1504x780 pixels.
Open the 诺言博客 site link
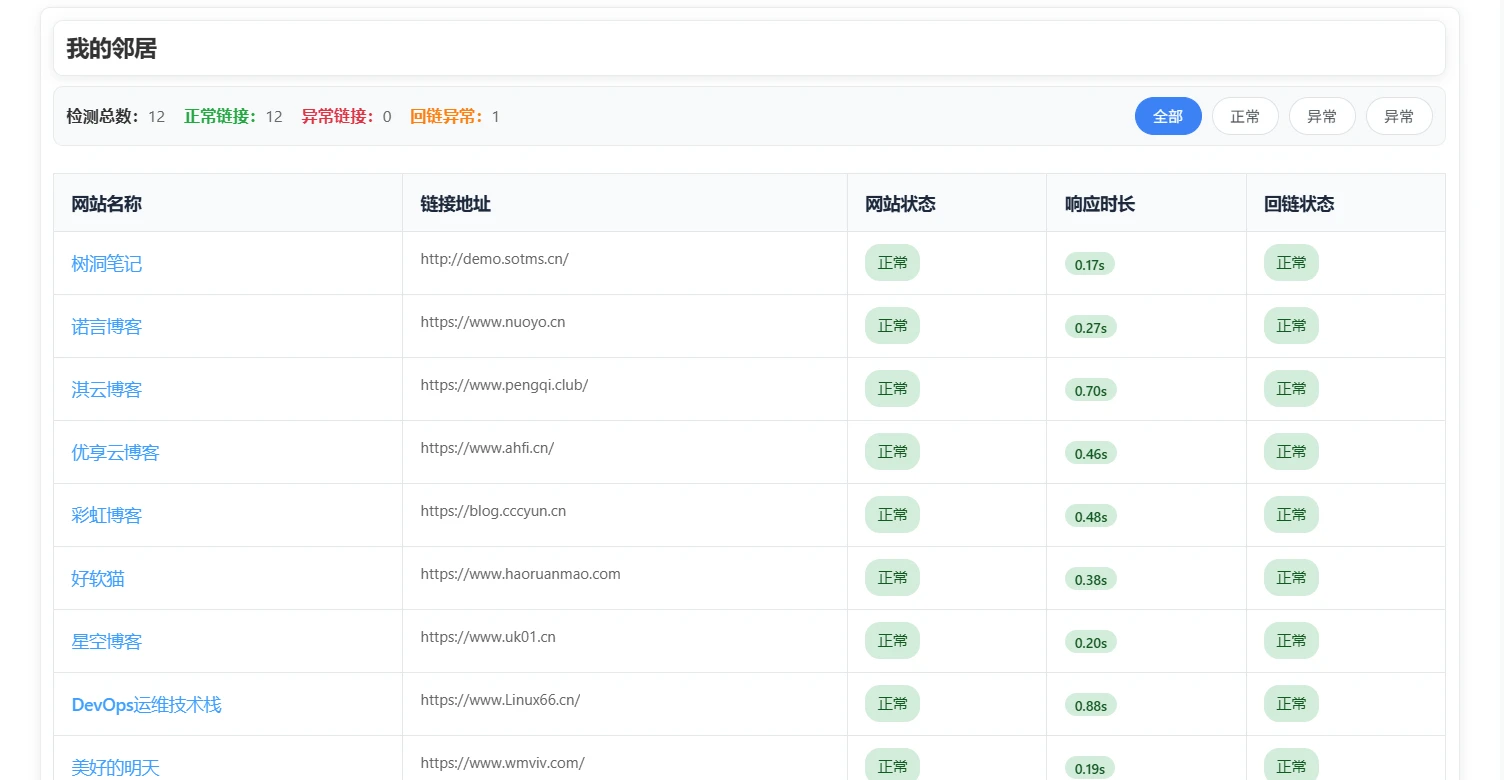[107, 327]
